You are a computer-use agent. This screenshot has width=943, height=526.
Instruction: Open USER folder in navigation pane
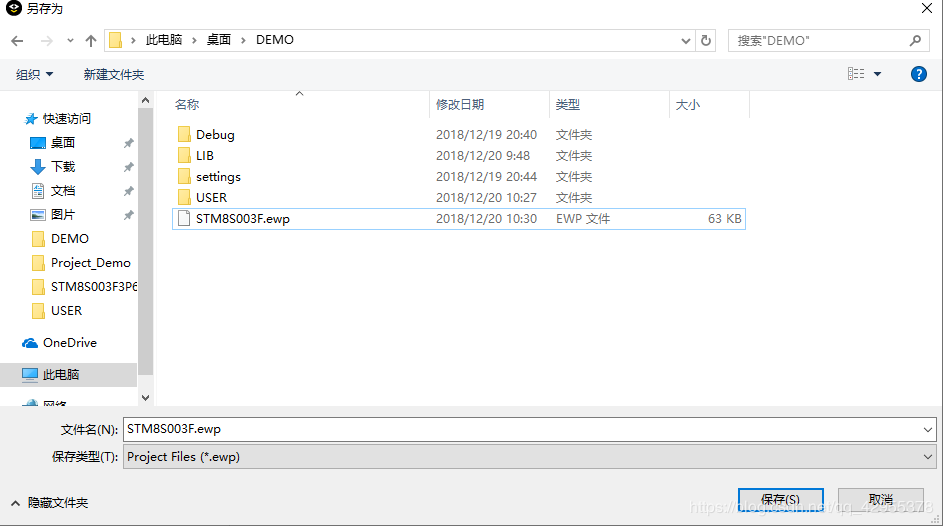point(66,311)
